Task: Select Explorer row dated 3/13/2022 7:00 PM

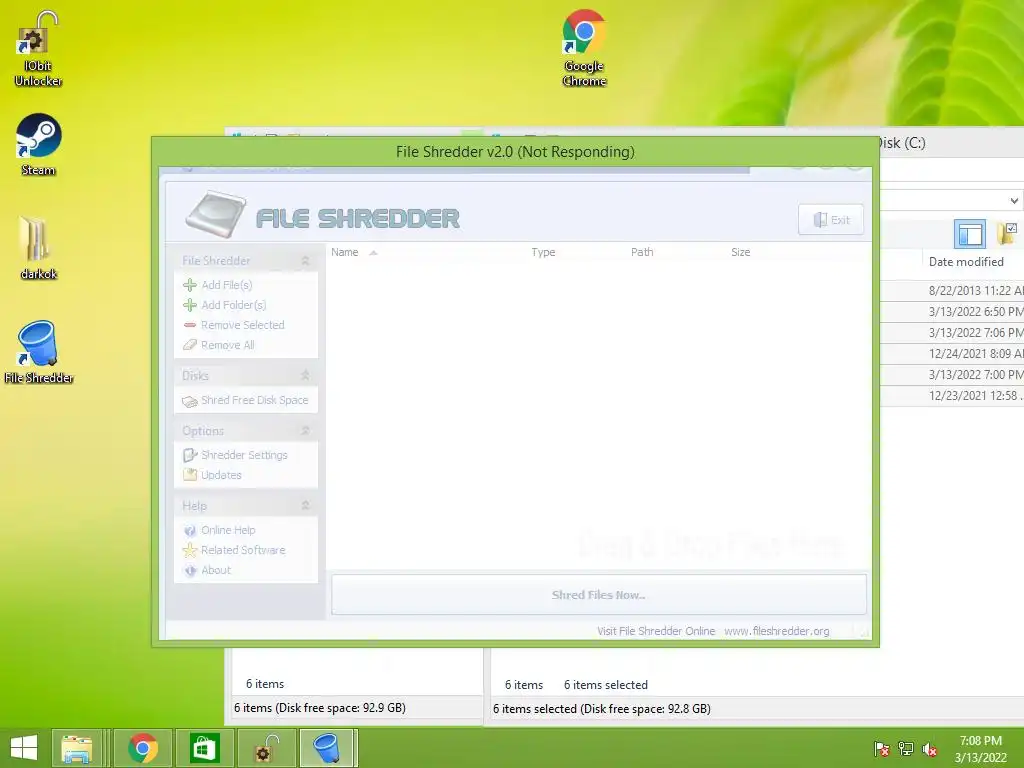Action: (x=952, y=374)
